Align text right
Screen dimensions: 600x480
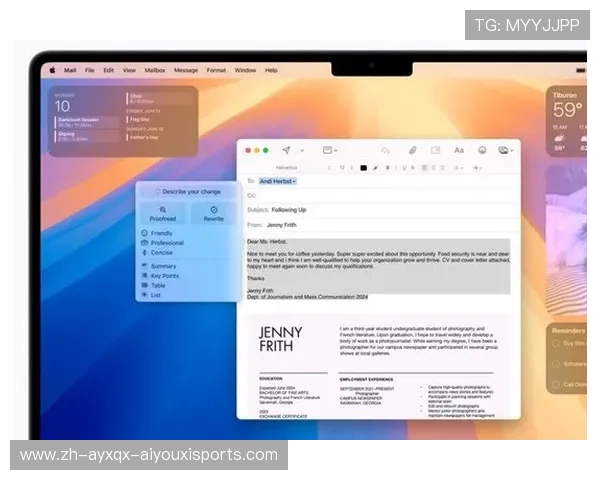click(442, 168)
